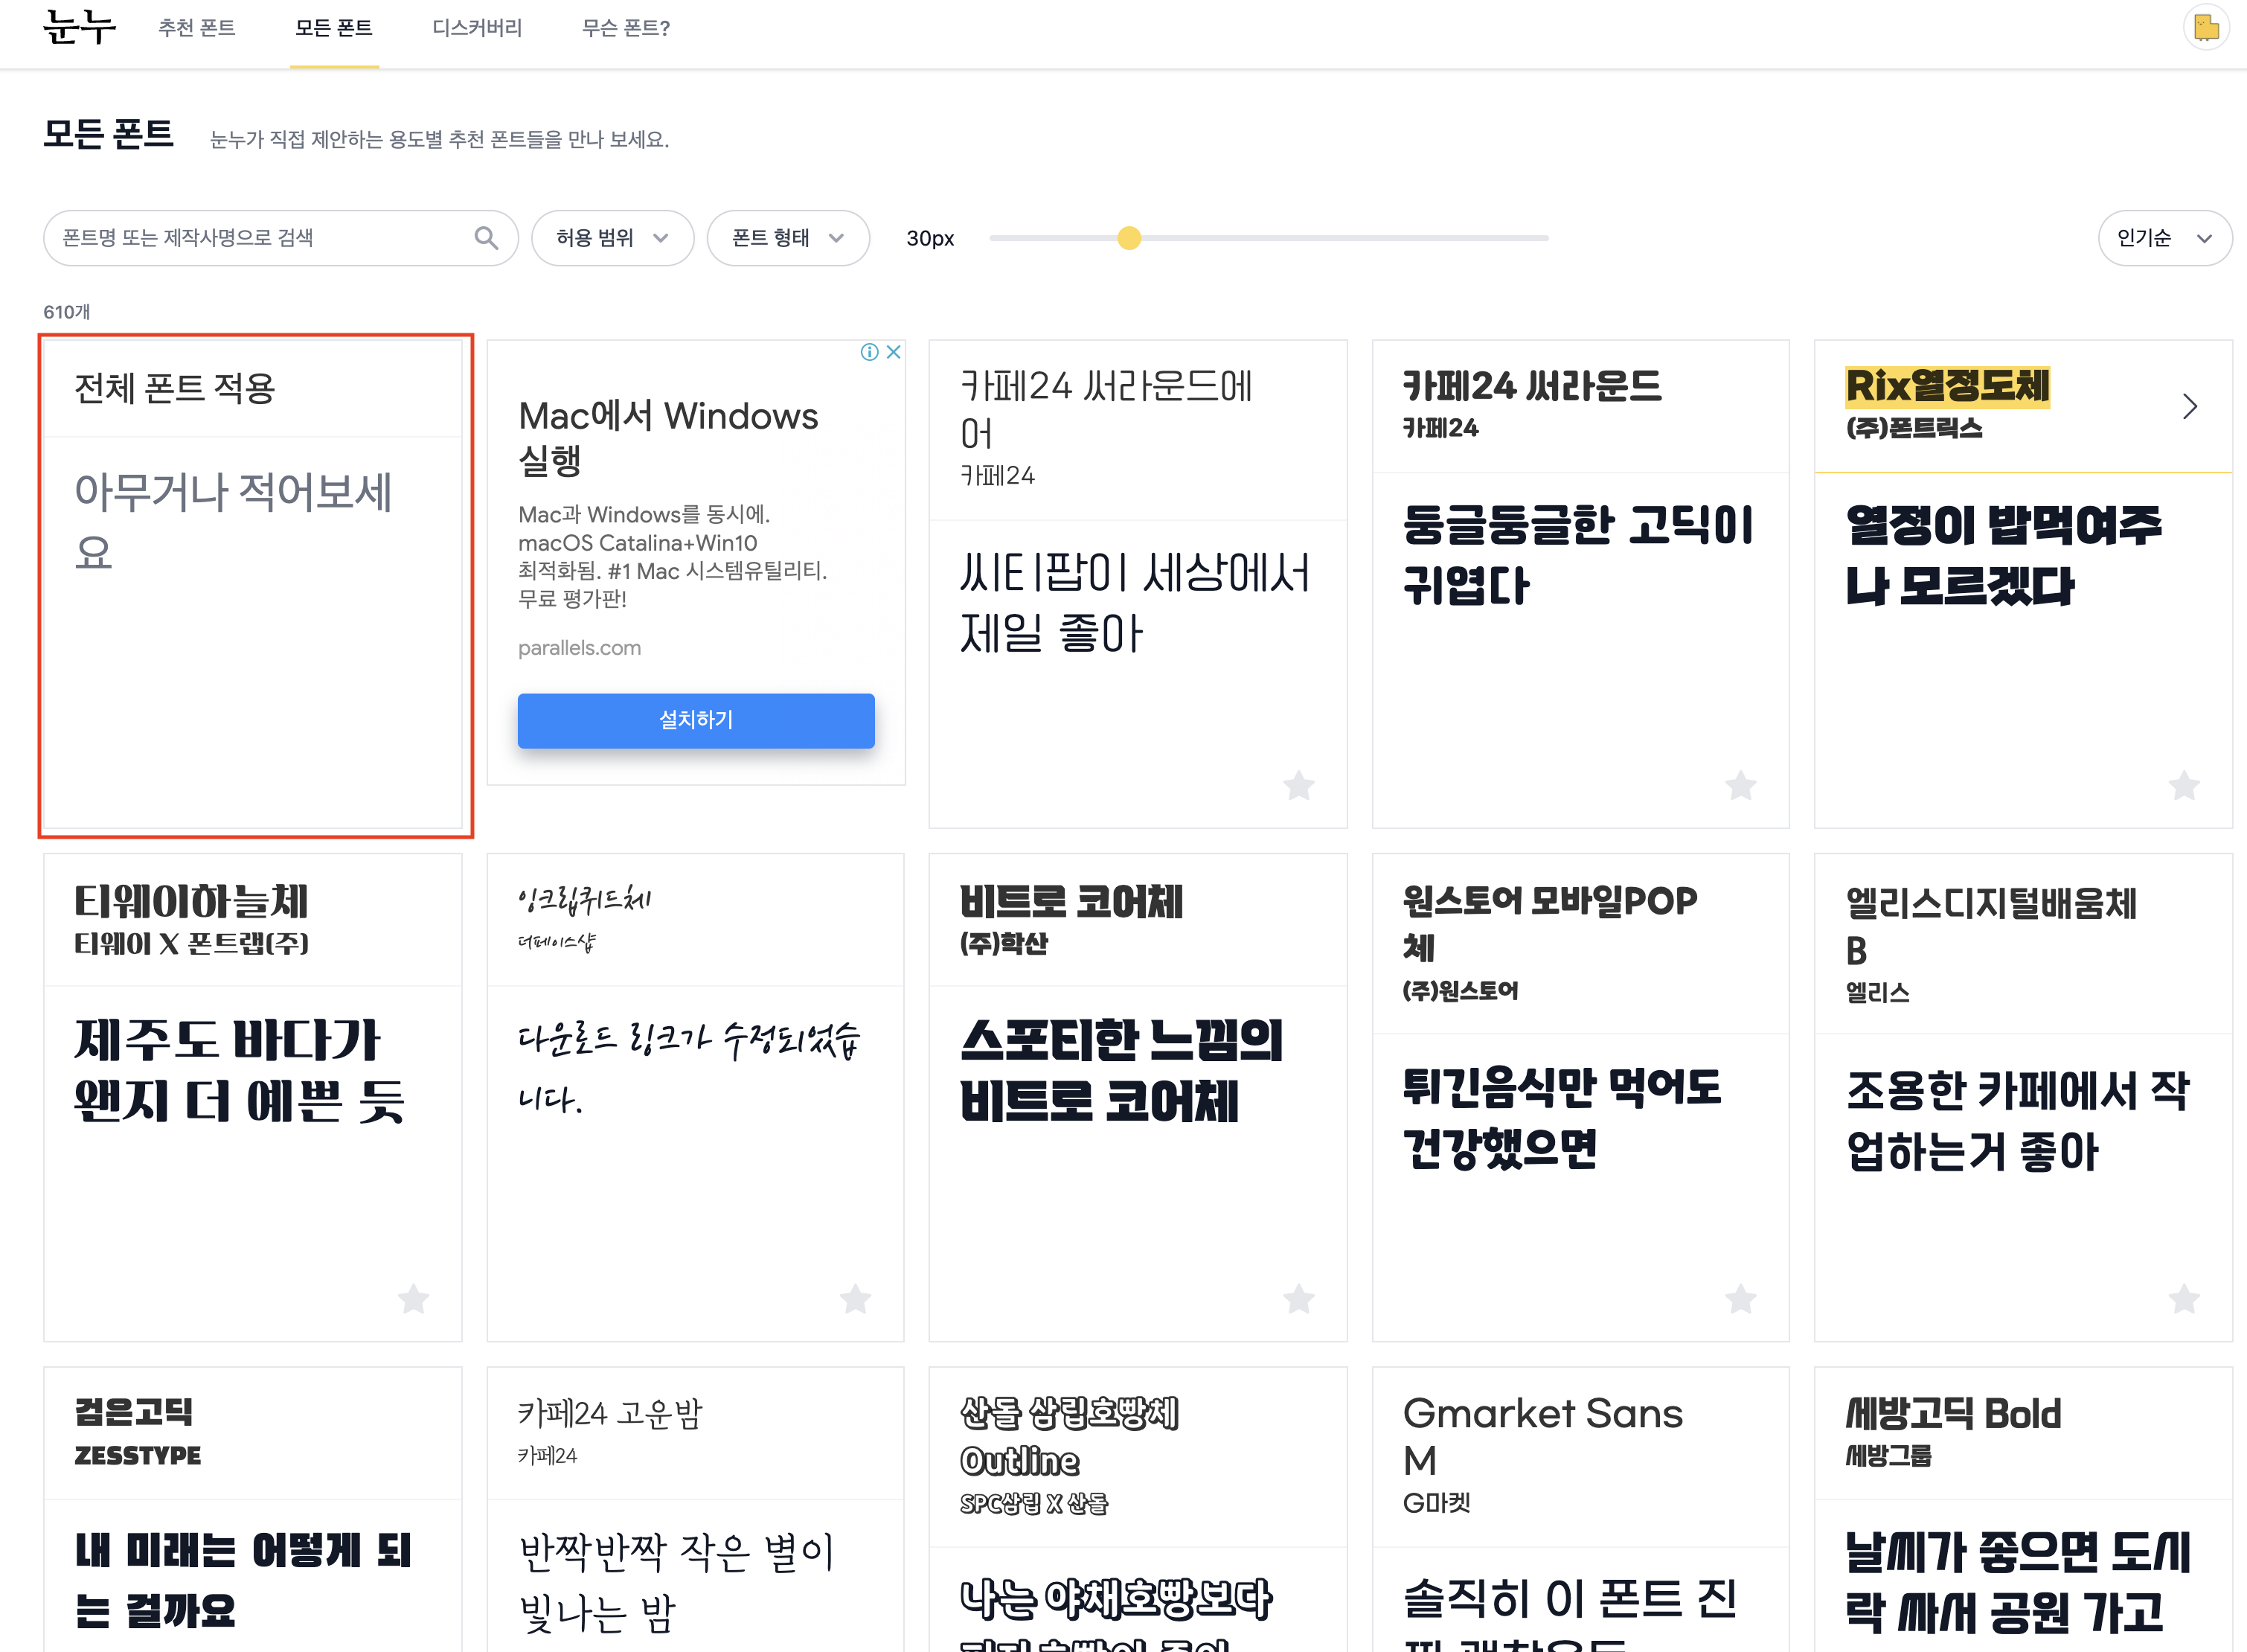Open the 티웨이하늘체 font title
2247x1652 pixels.
[191, 901]
